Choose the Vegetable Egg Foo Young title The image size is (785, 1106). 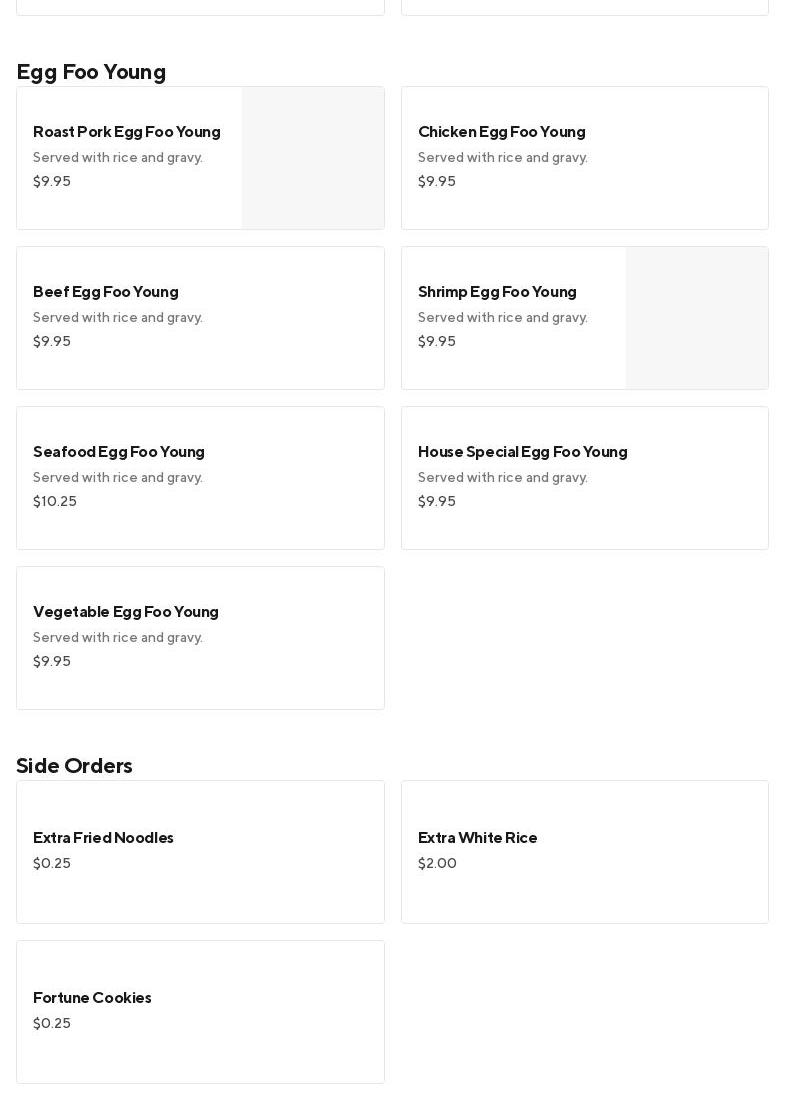pos(126,612)
